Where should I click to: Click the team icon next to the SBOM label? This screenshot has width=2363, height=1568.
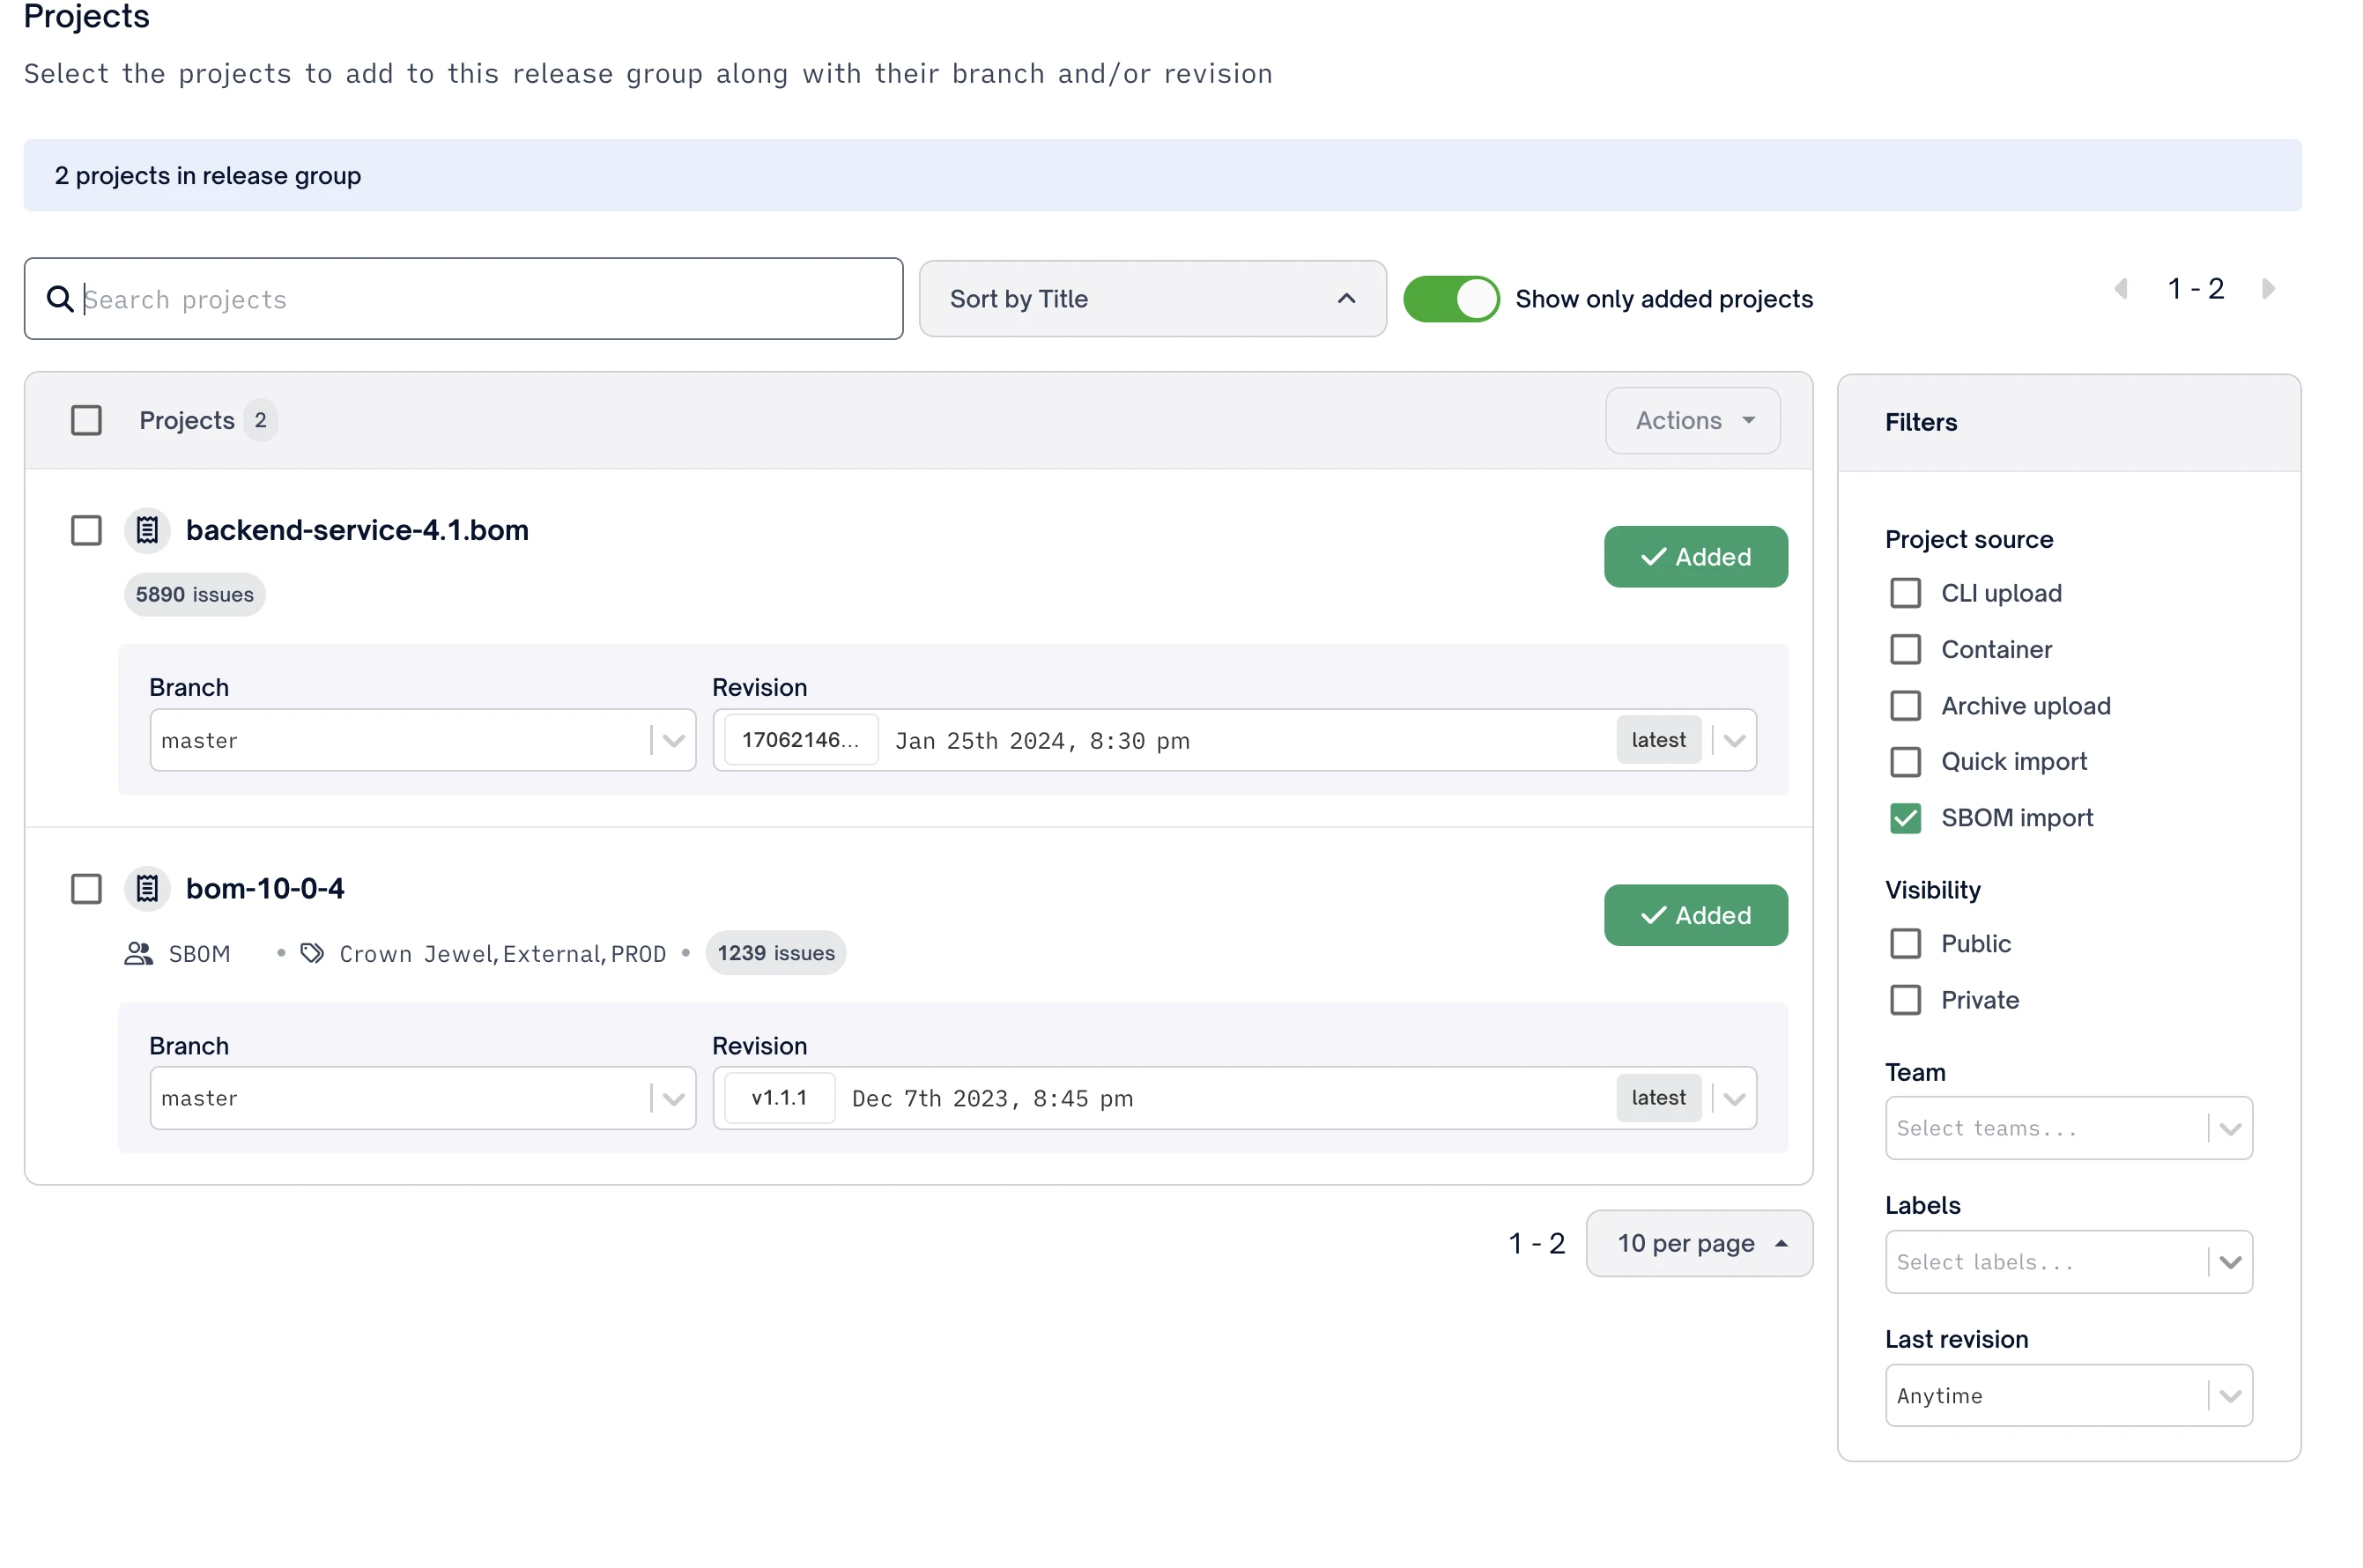pyautogui.click(x=138, y=953)
